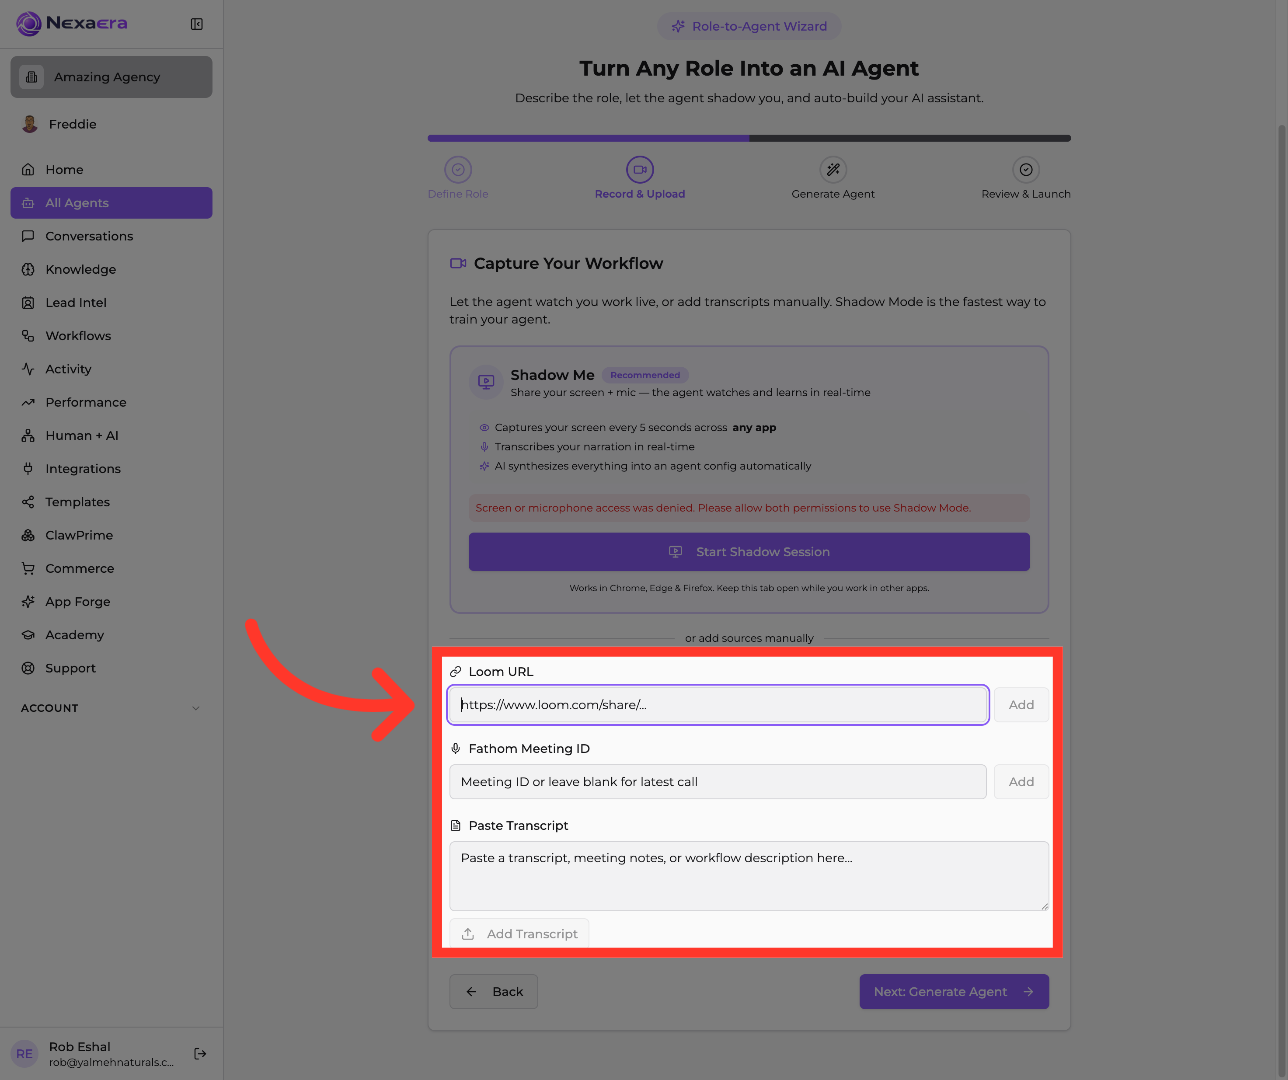Open Lead Intel in the sidebar
The width and height of the screenshot is (1288, 1080).
coord(111,303)
